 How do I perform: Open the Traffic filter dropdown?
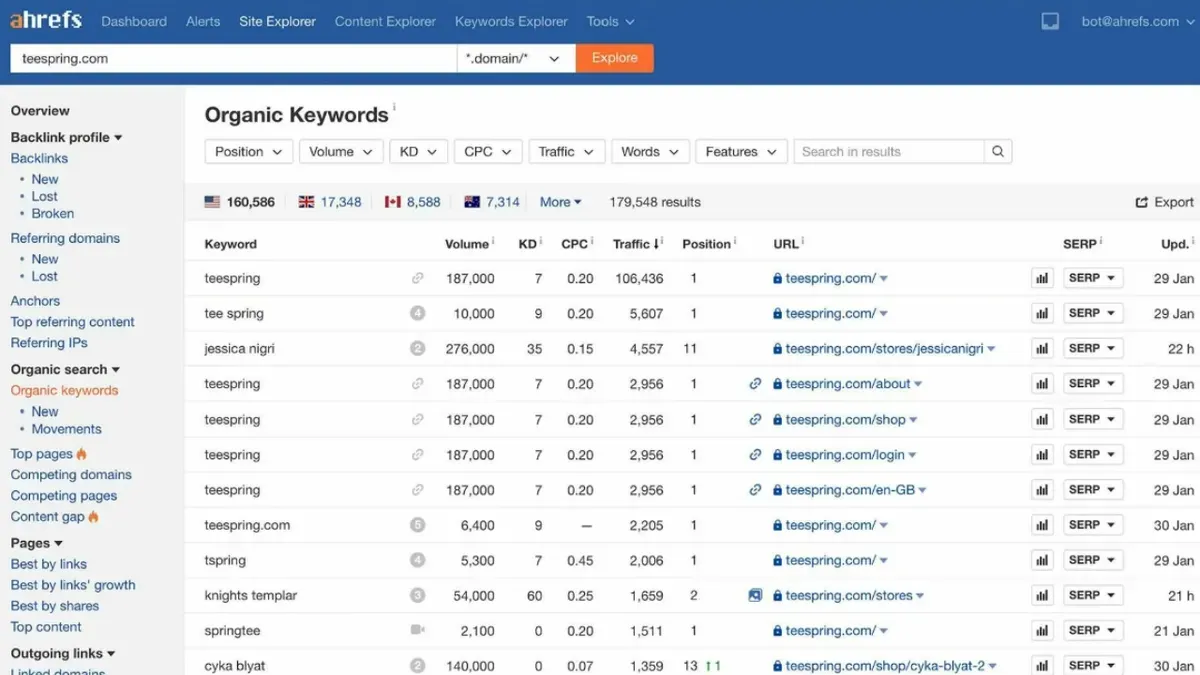click(x=567, y=152)
